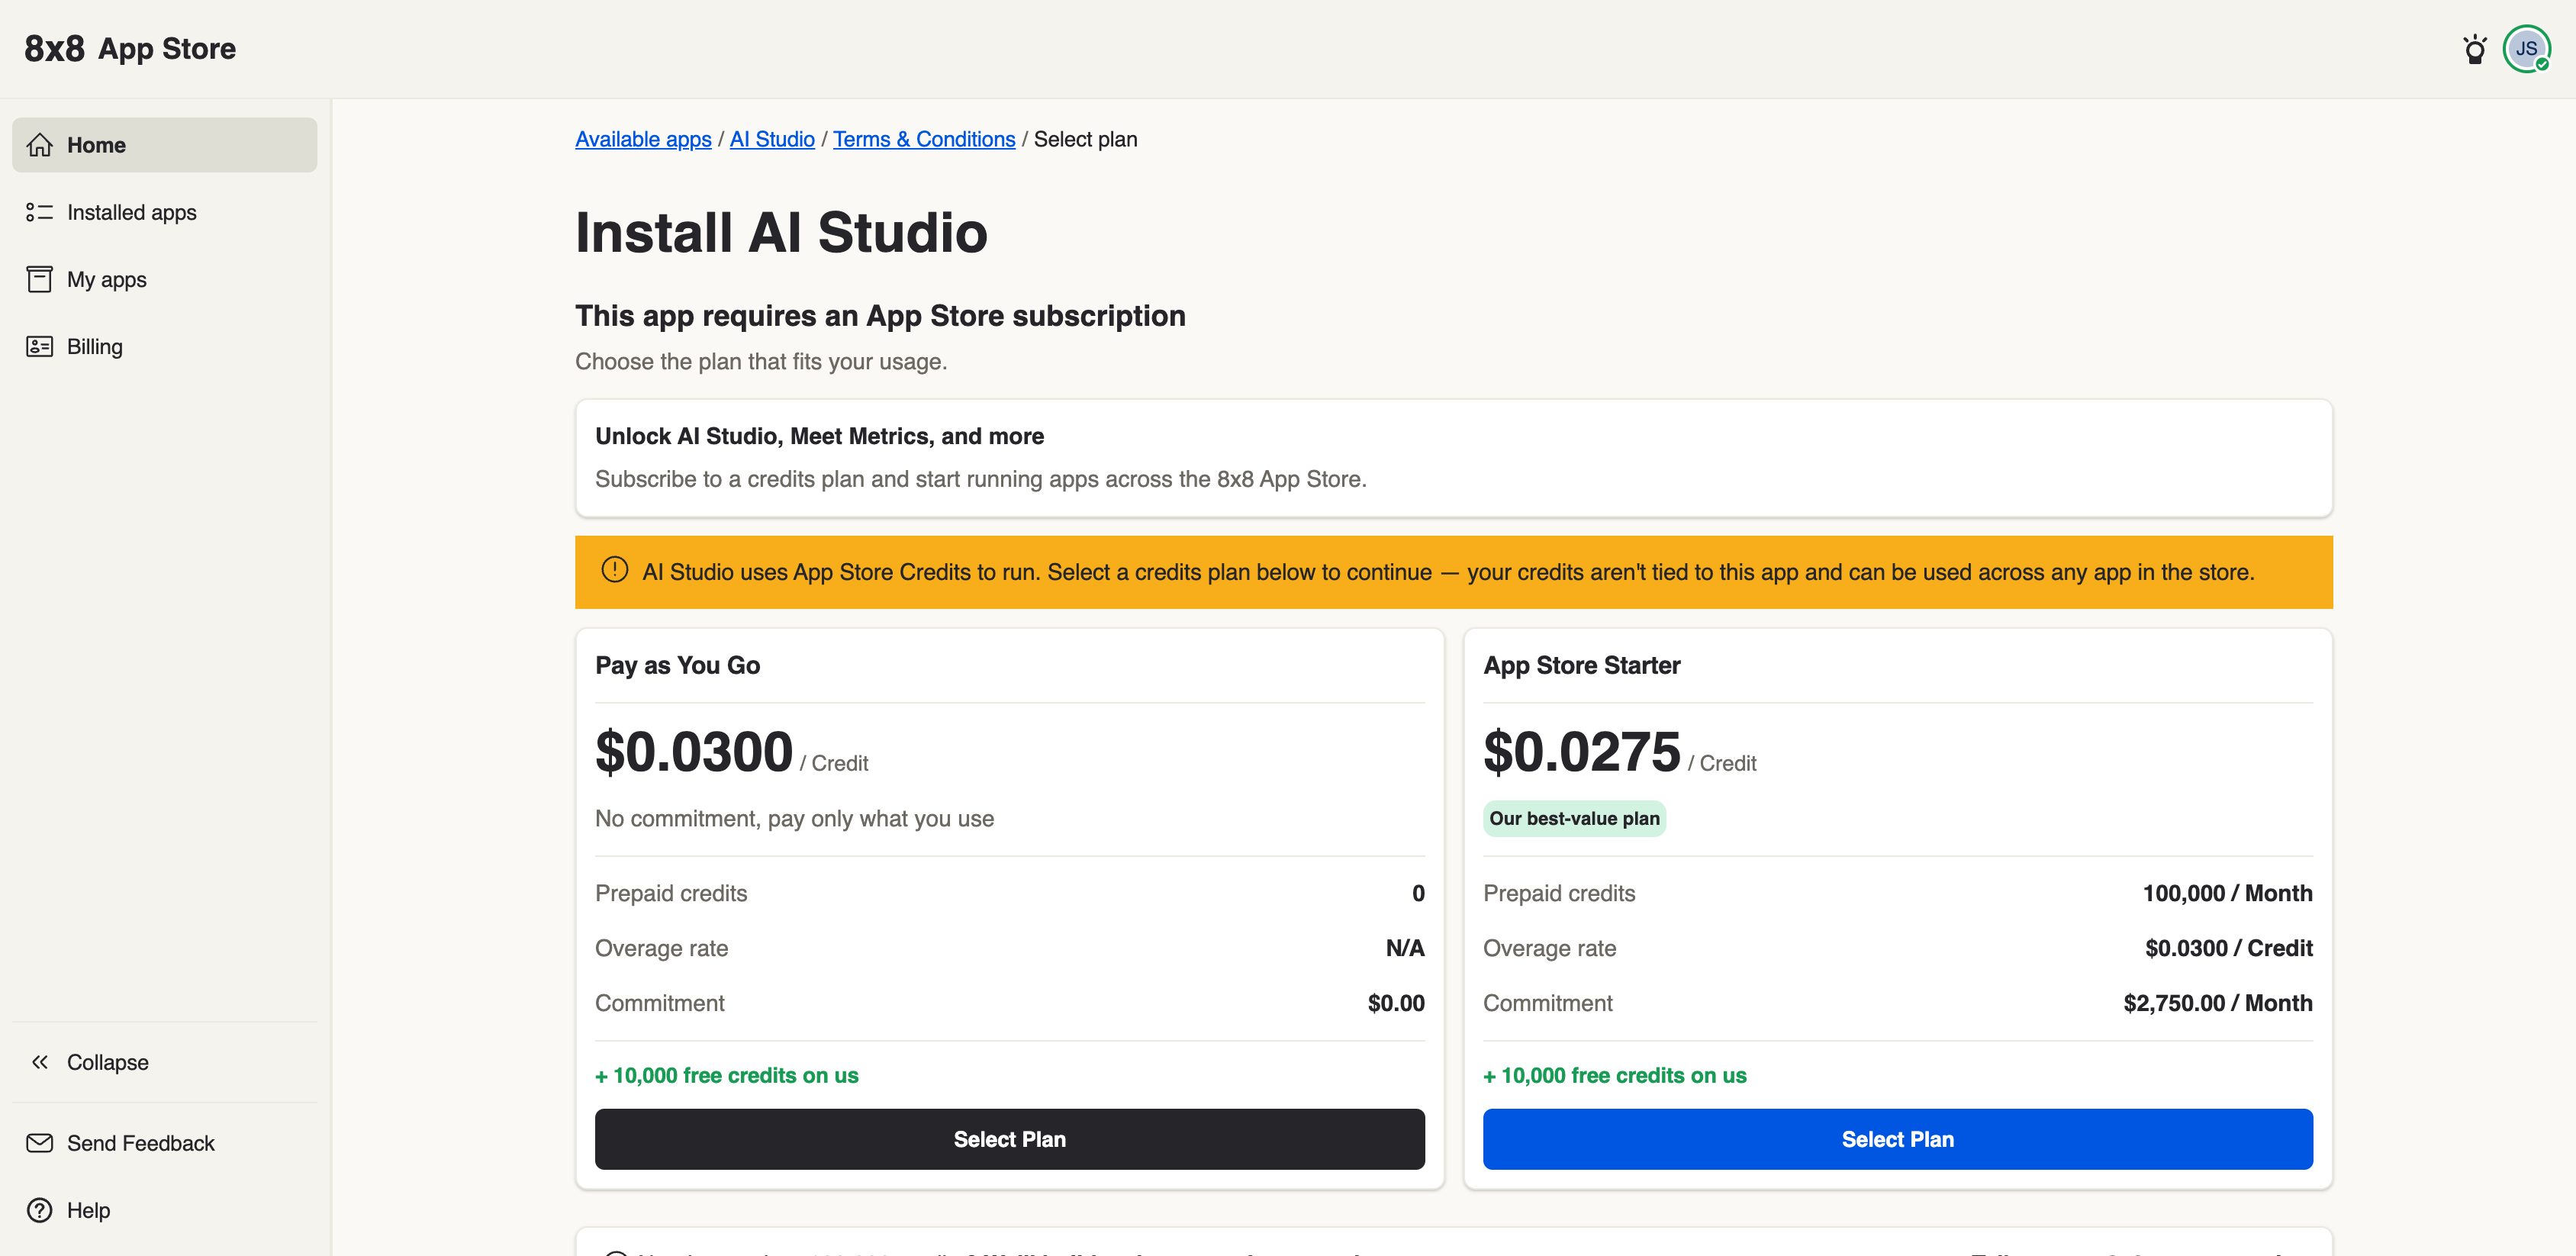Click 'Unlock AI Studio, Meet Metrics, and more'
Screen dimensions: 2576x1256
[819, 436]
